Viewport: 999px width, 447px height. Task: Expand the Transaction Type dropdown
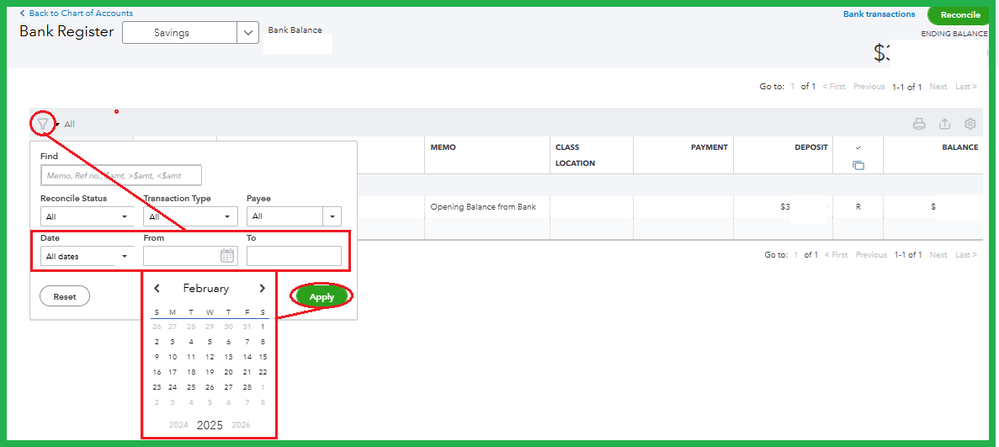(x=190, y=216)
